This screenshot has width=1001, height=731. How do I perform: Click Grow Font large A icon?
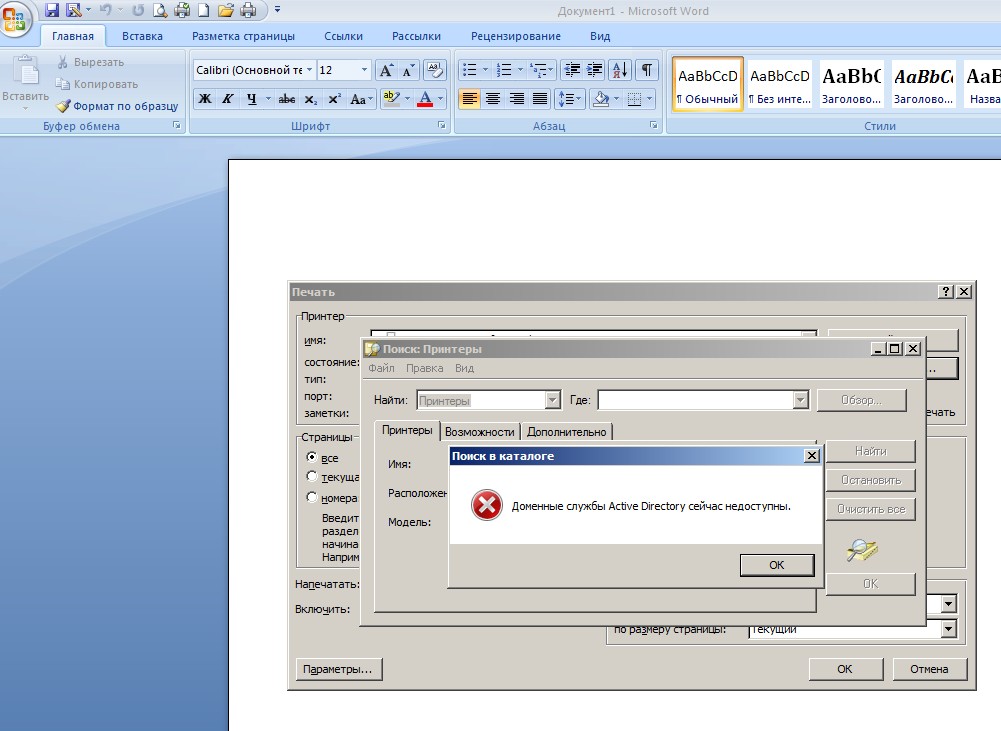click(x=386, y=70)
